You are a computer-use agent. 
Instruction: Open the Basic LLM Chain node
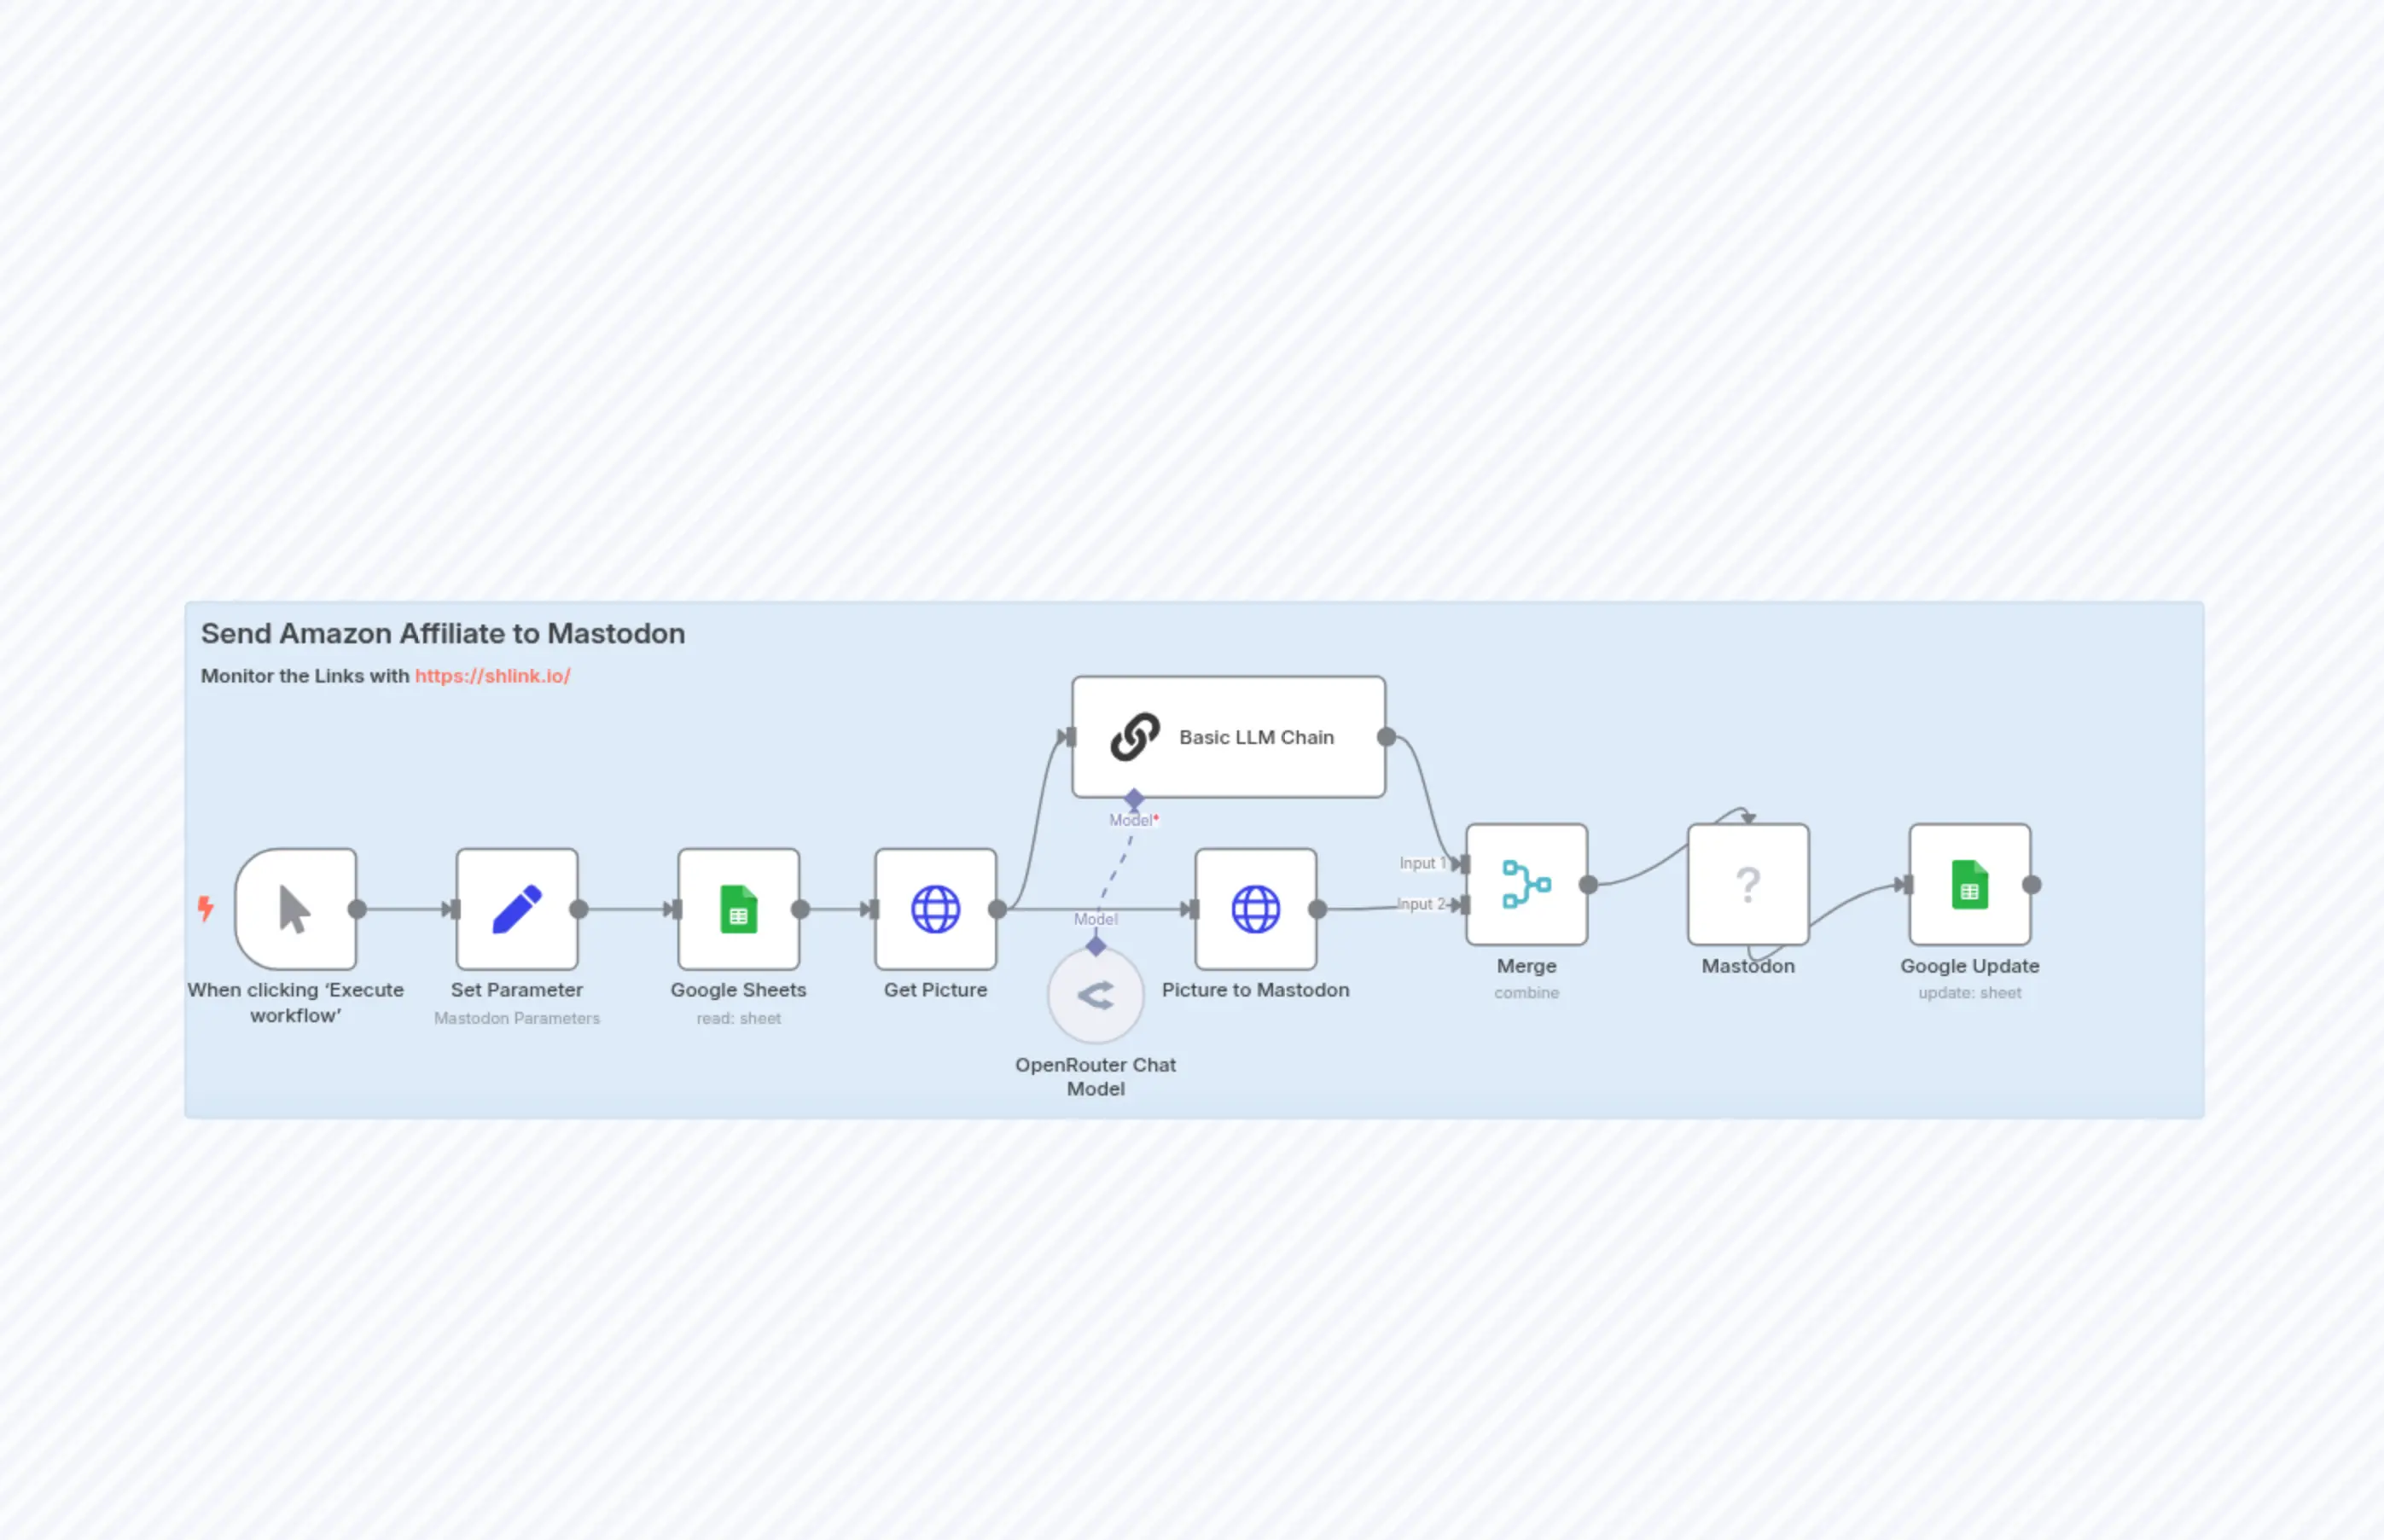click(1228, 737)
